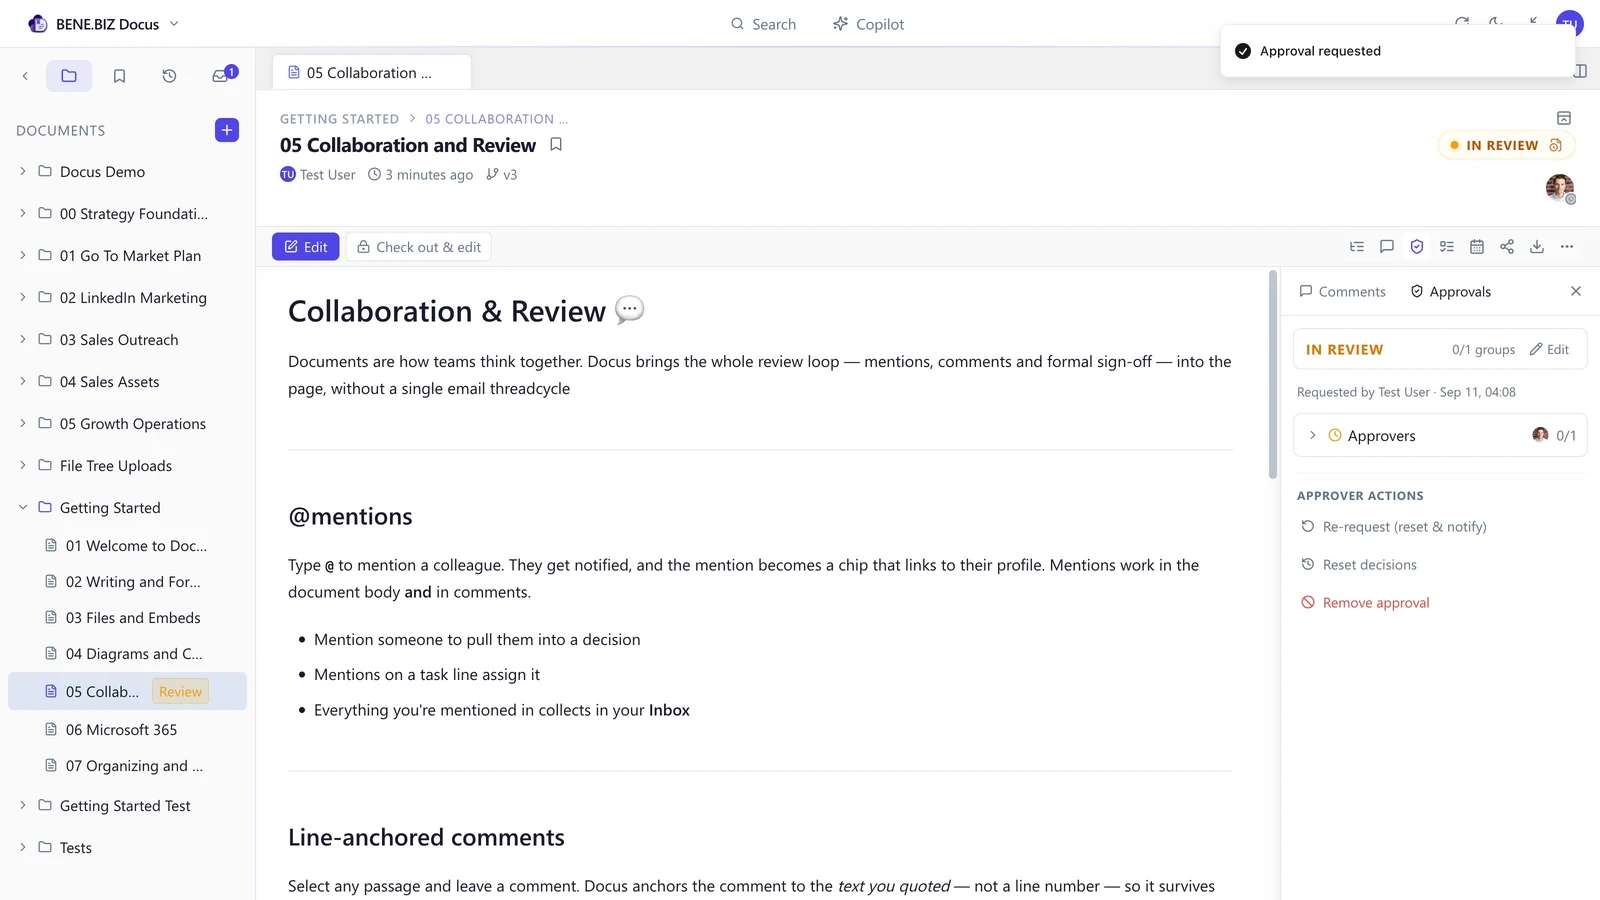This screenshot has width=1600, height=900.
Task: Click the comment bubble beside the heading
Action: click(x=630, y=310)
